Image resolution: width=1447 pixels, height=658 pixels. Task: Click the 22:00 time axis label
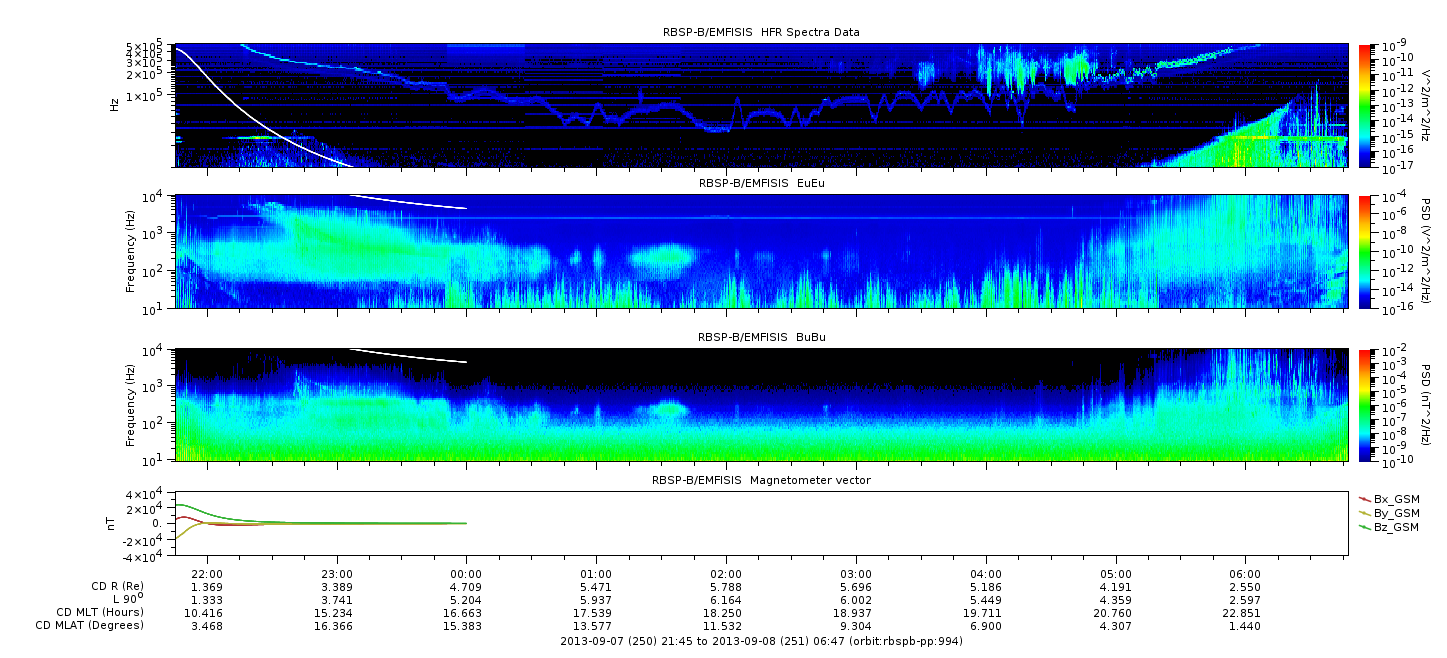207,574
